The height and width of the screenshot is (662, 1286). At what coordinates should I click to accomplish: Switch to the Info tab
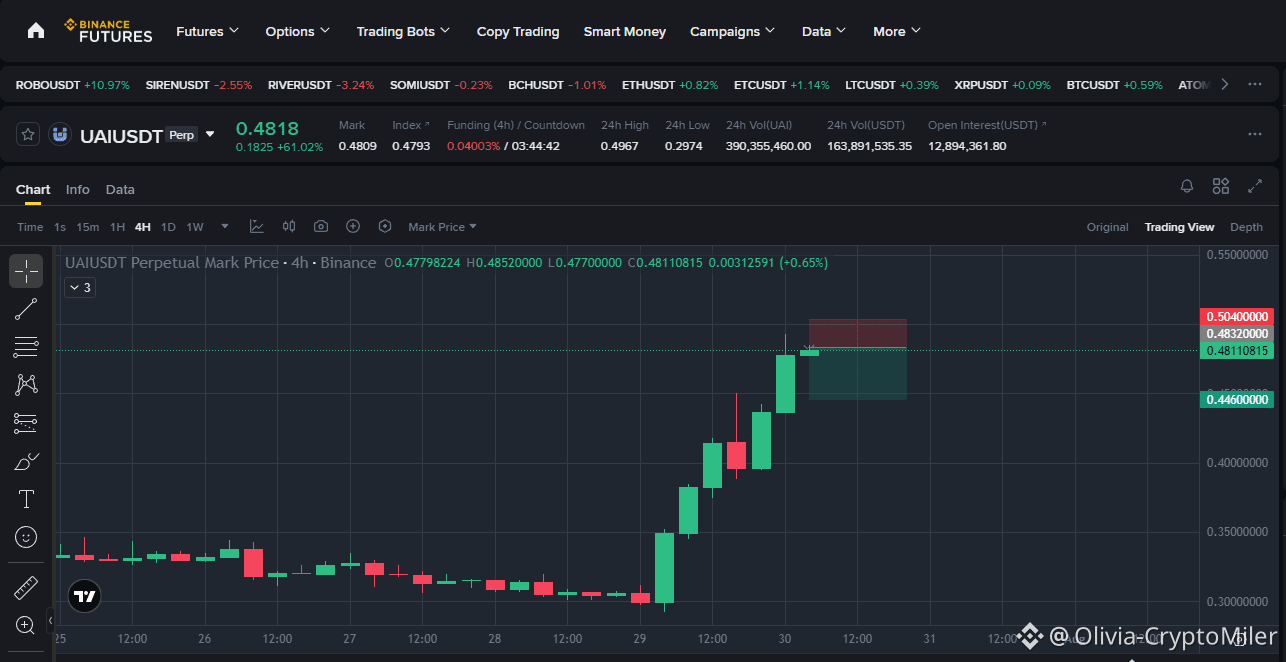pyautogui.click(x=78, y=189)
